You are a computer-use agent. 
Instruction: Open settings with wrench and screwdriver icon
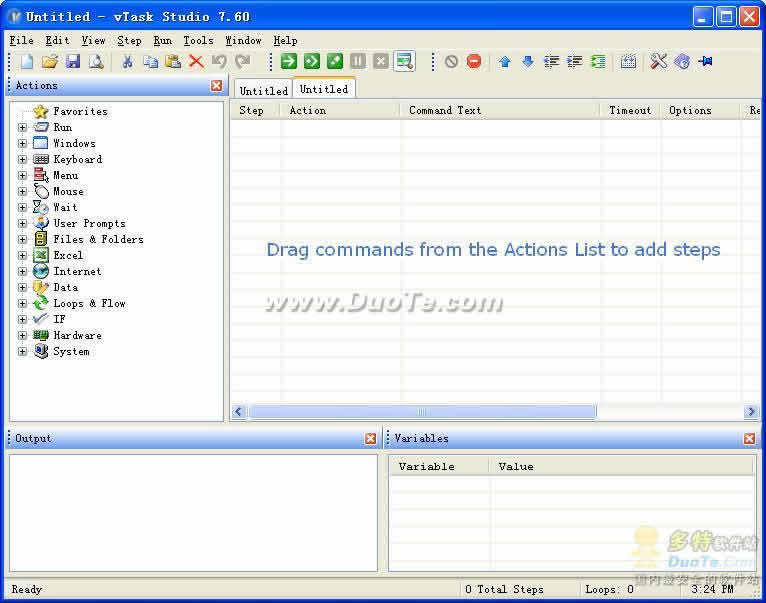coord(659,62)
